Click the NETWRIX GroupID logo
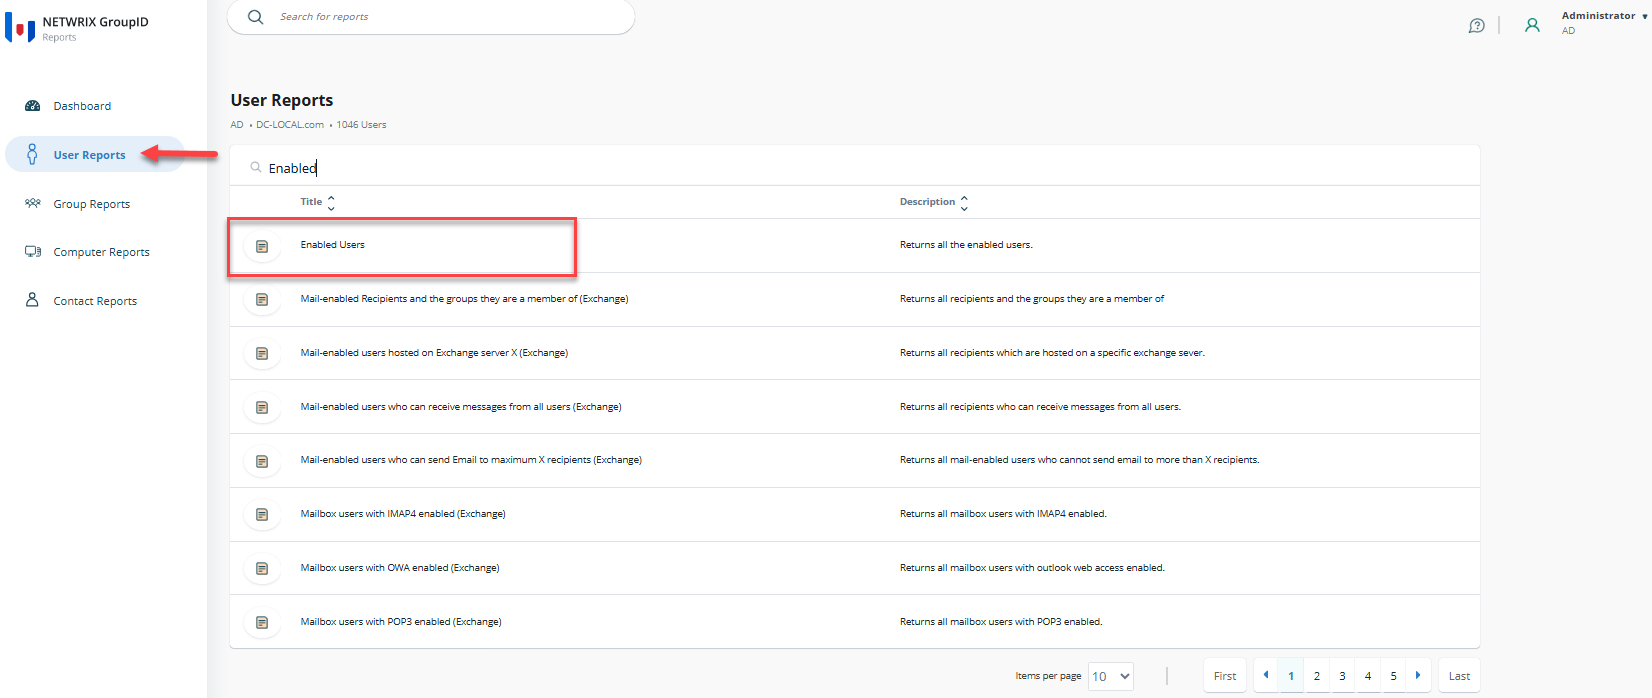This screenshot has height=698, width=1652. coord(20,27)
